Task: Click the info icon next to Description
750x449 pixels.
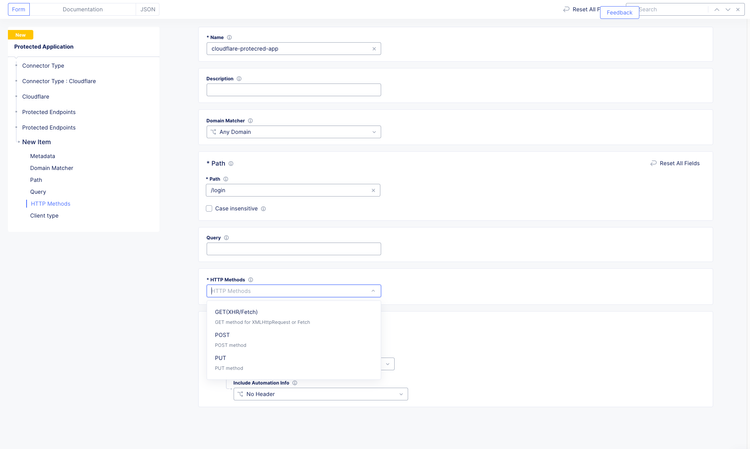Action: click(x=239, y=79)
